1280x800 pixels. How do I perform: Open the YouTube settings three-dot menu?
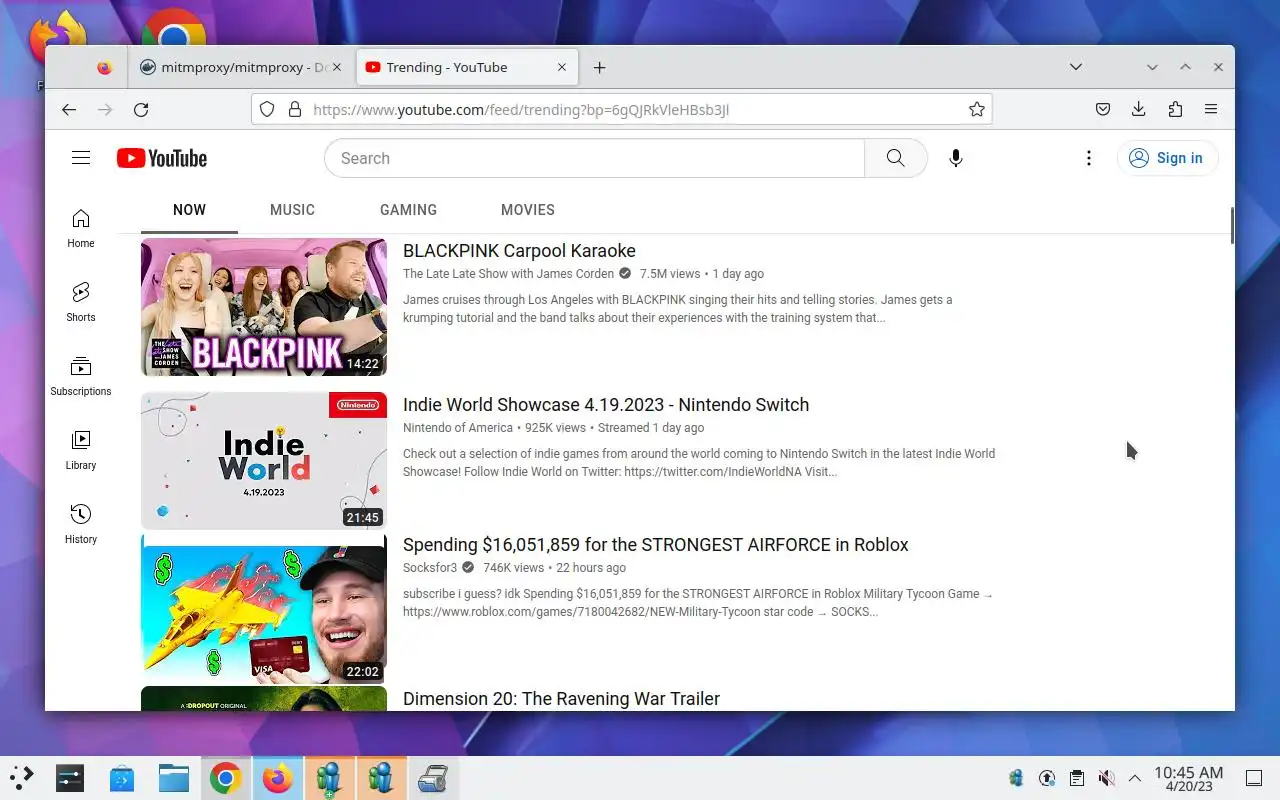point(1089,158)
